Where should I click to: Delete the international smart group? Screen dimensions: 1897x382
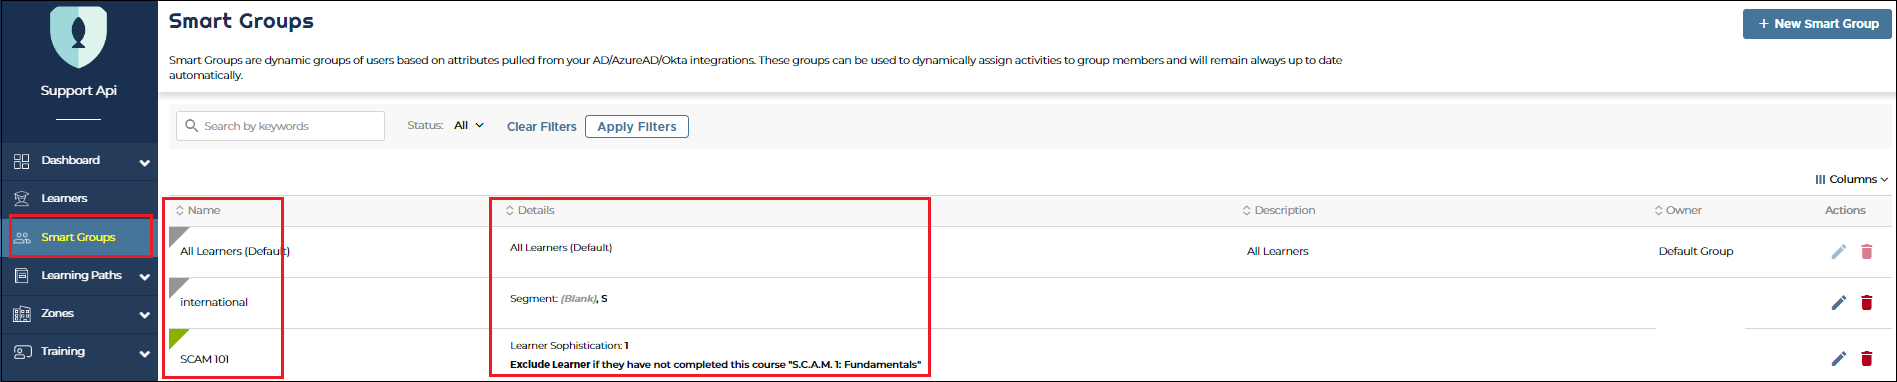click(1866, 302)
